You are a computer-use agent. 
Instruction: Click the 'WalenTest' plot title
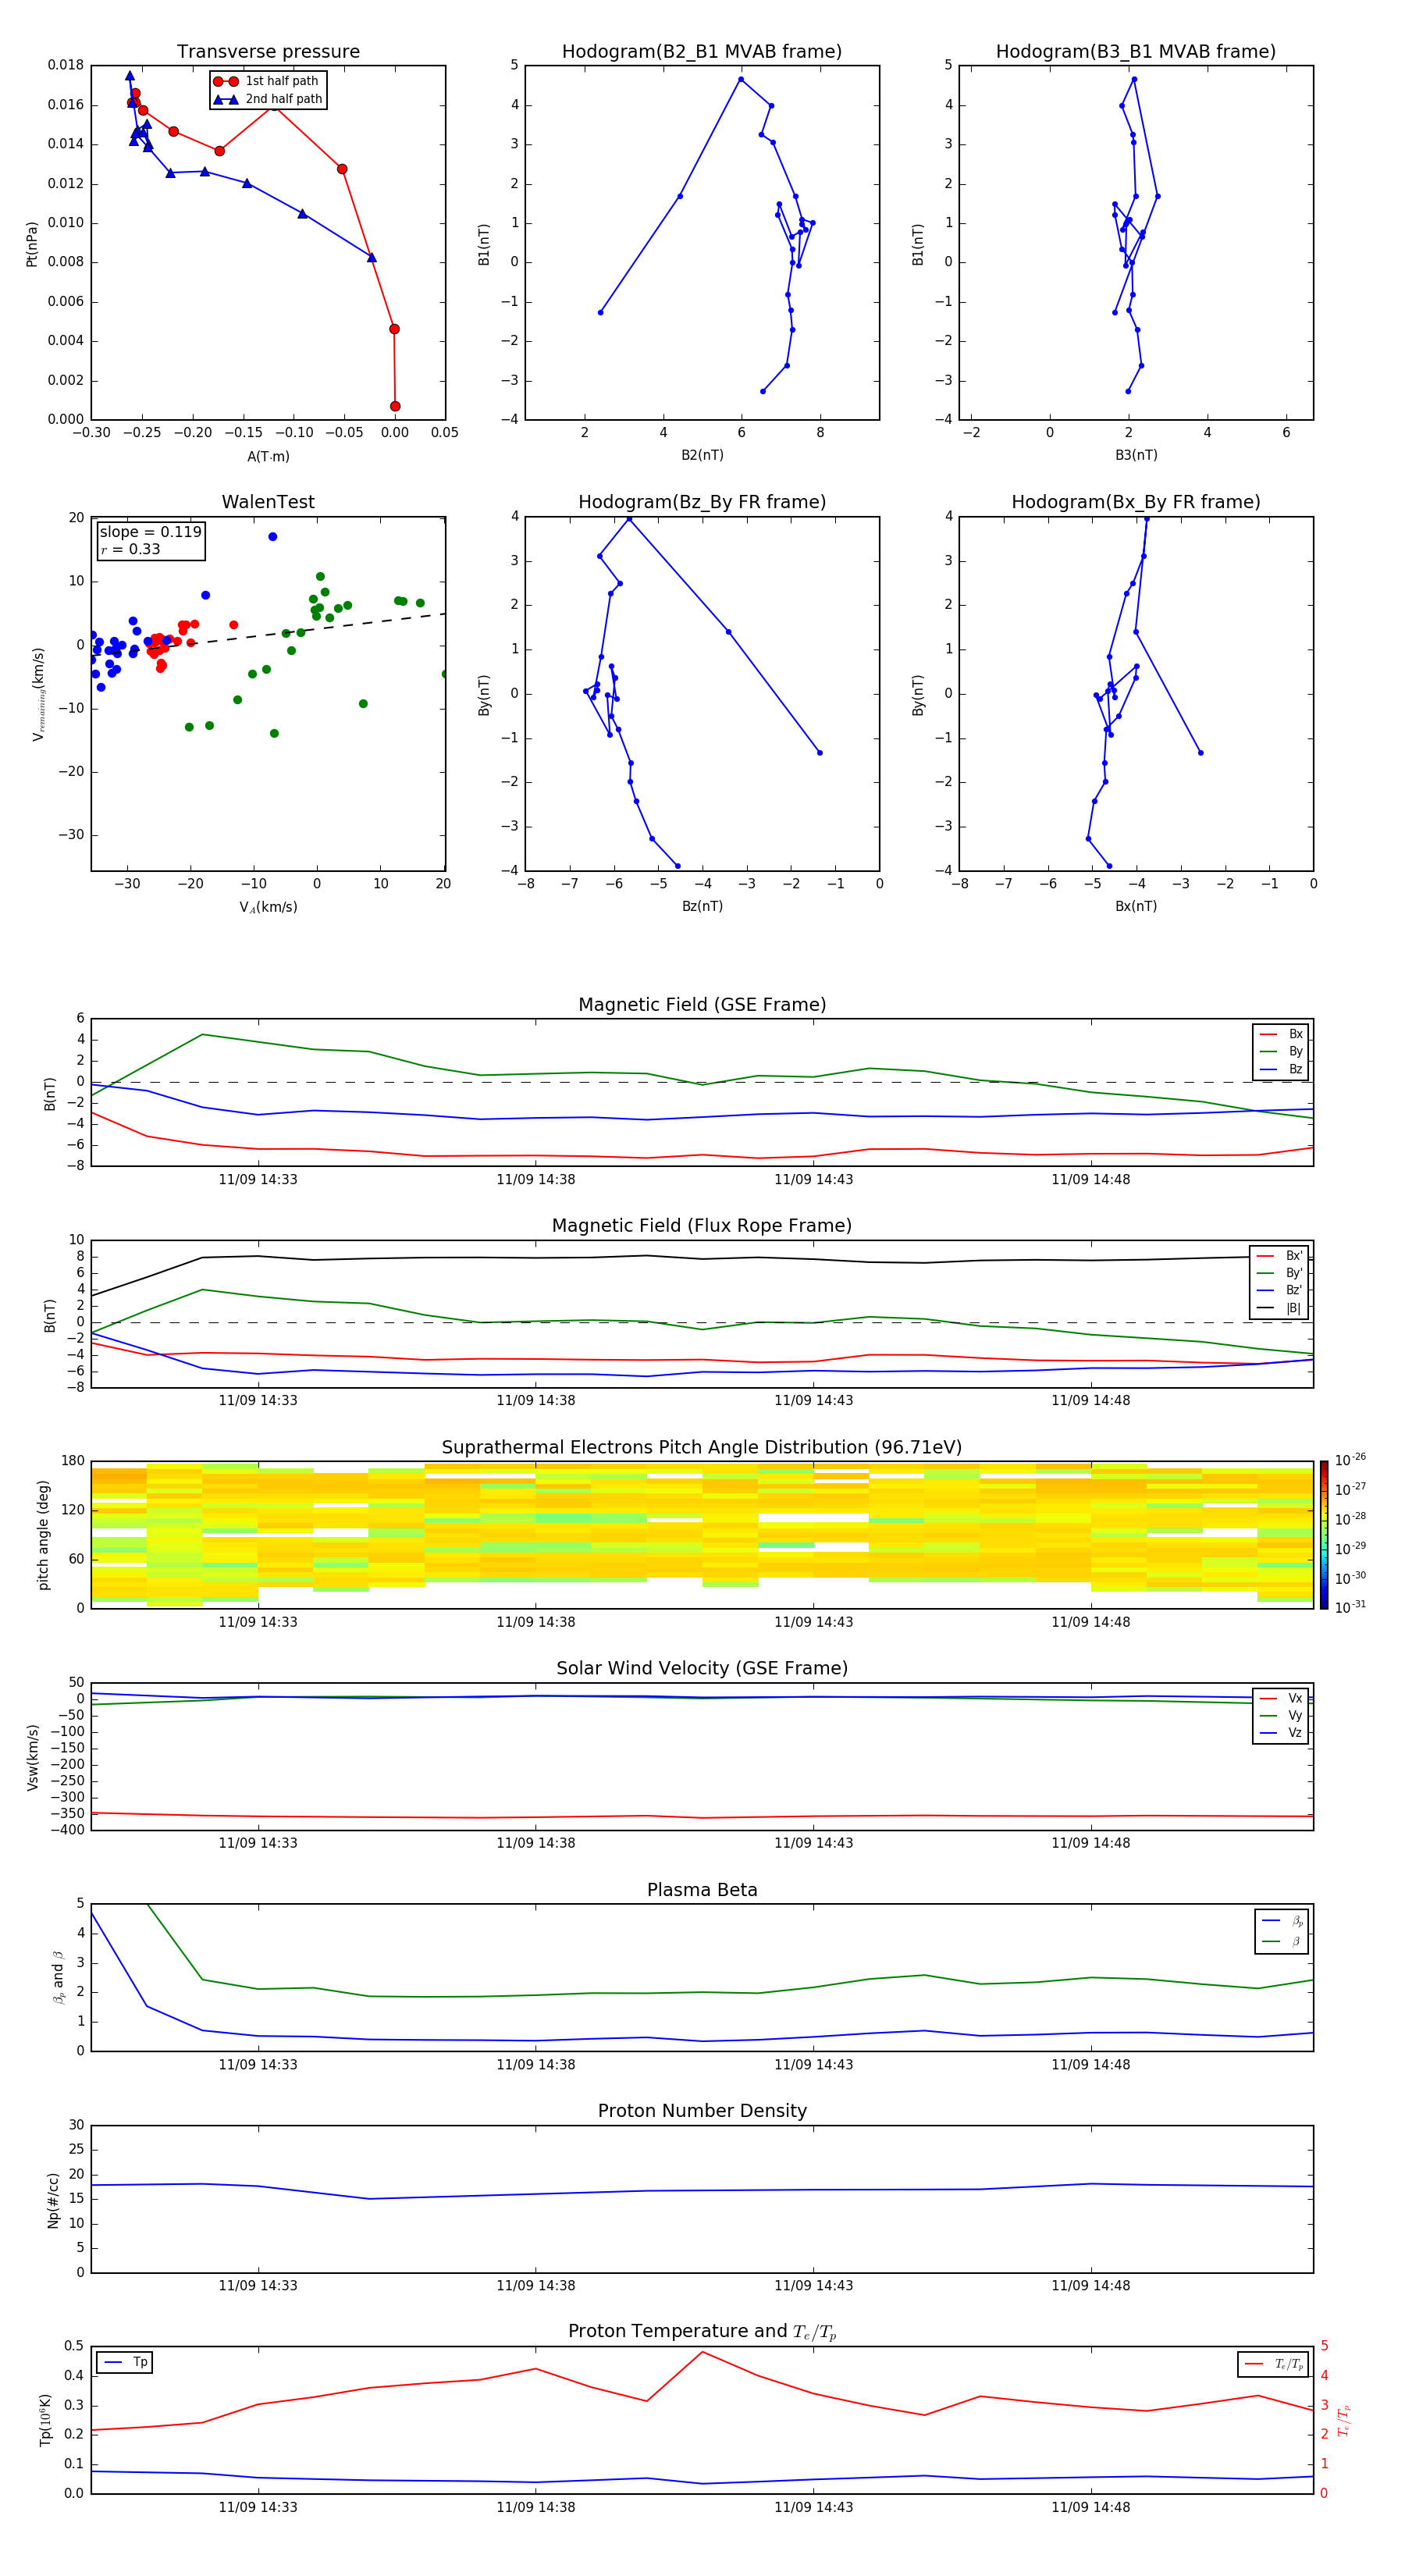[x=268, y=502]
